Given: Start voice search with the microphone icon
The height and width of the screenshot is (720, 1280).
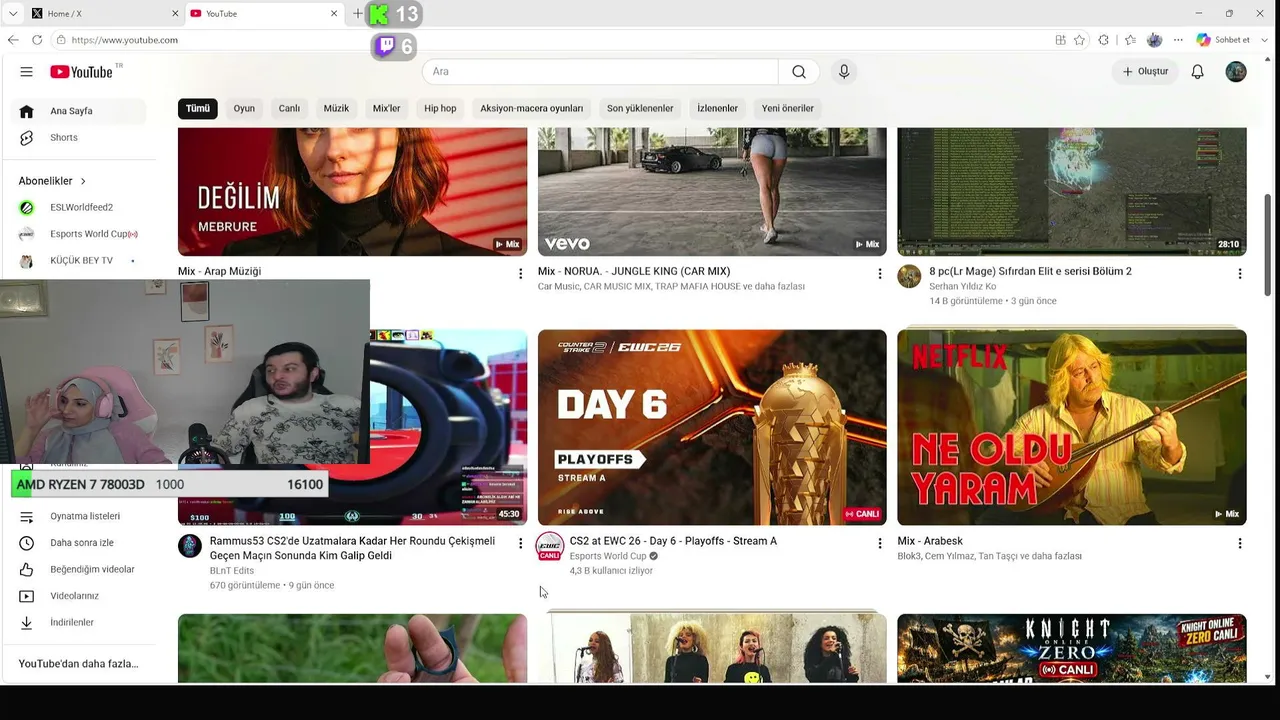Looking at the screenshot, I should coord(844,72).
